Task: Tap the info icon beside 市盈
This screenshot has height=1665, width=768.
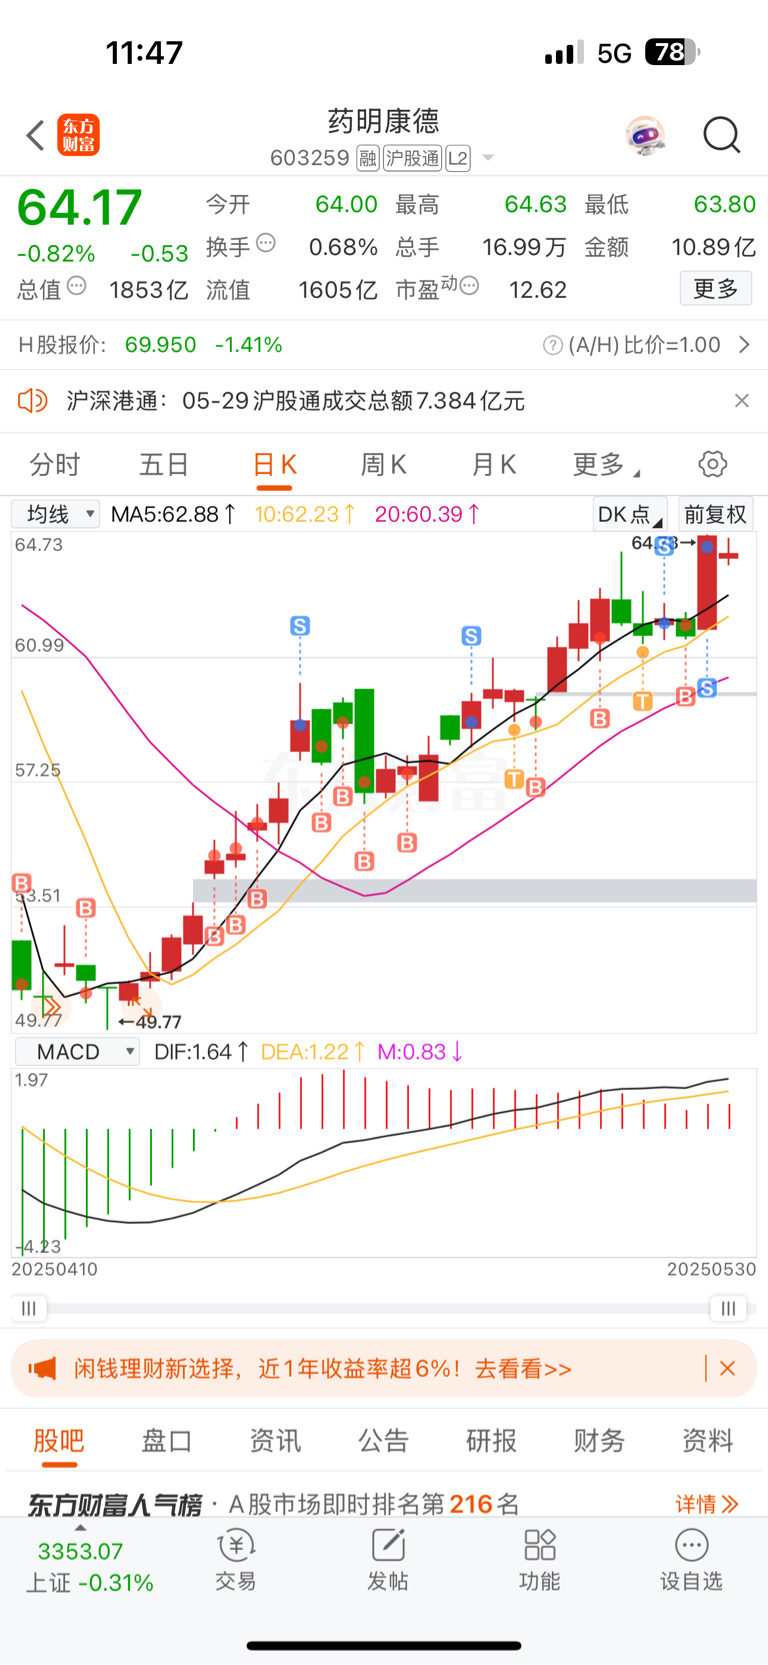Action: pos(470,286)
